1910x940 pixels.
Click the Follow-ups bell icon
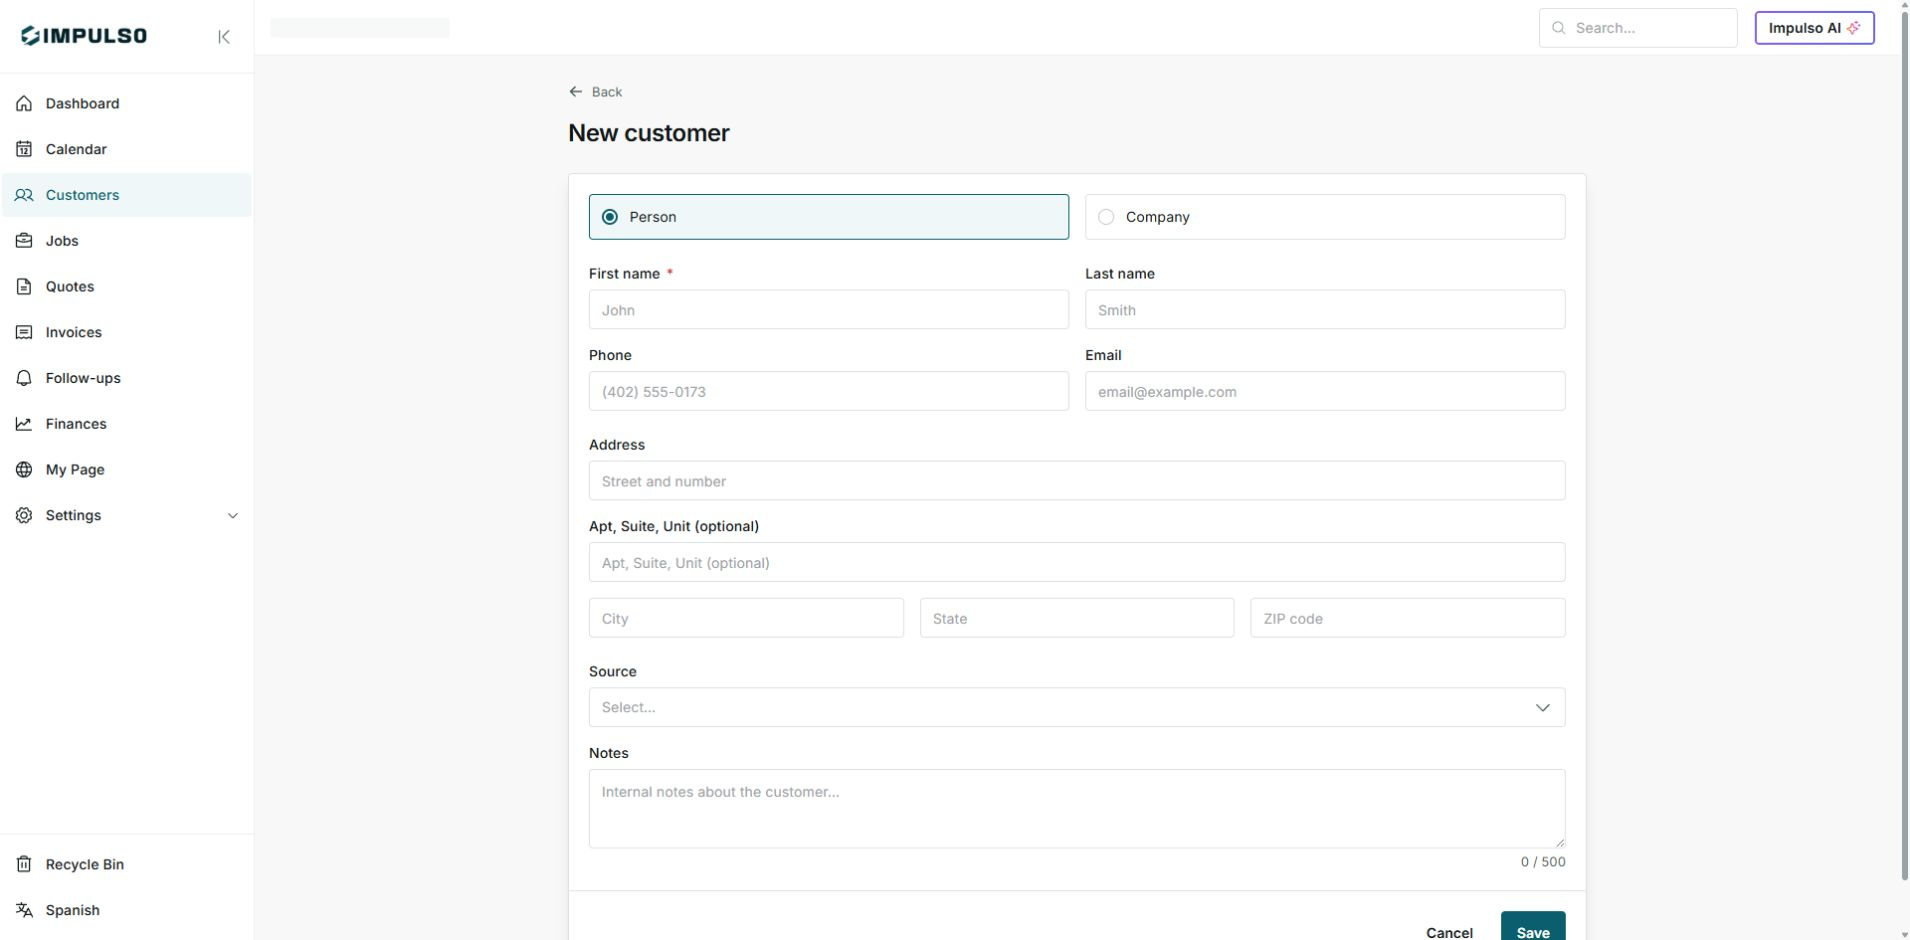24,379
